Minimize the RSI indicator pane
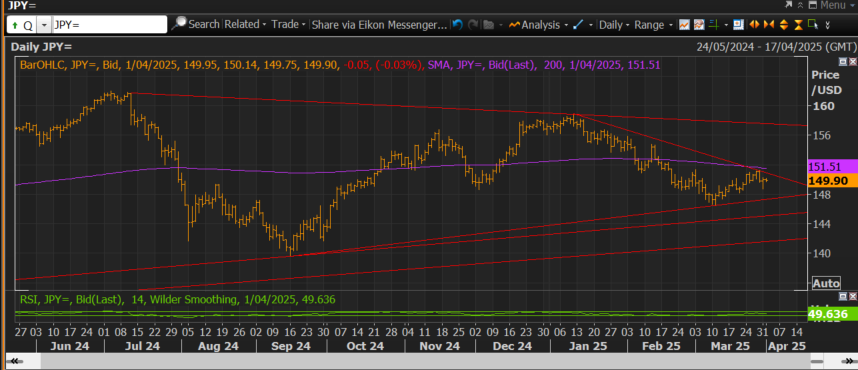The image size is (858, 370). click(843, 296)
